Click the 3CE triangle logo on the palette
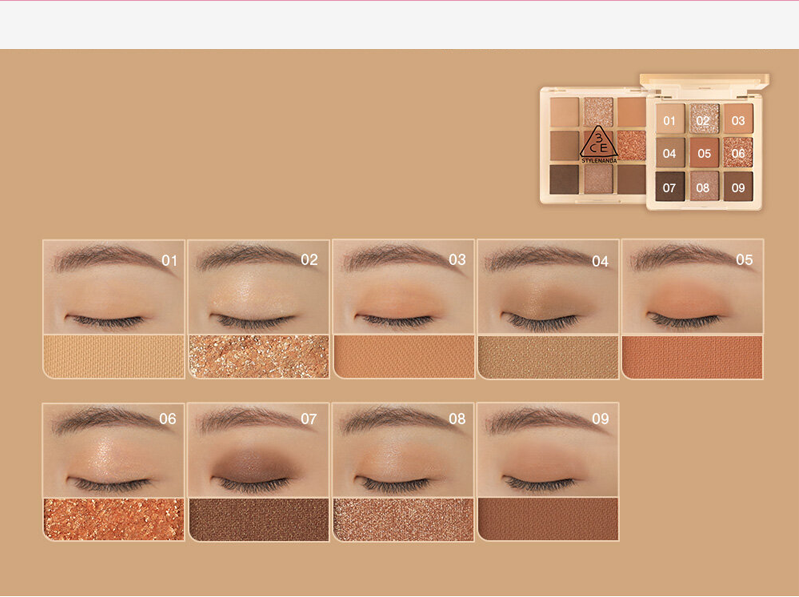The width and height of the screenshot is (799, 597). 599,143
